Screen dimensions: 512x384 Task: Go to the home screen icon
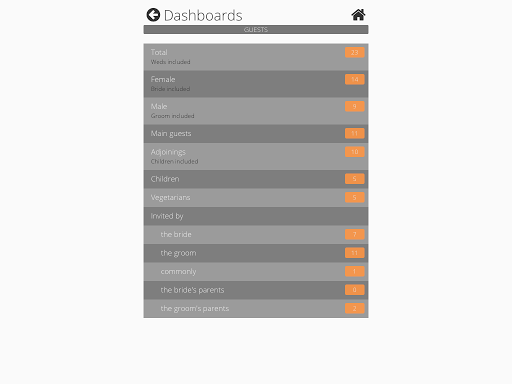coord(358,15)
